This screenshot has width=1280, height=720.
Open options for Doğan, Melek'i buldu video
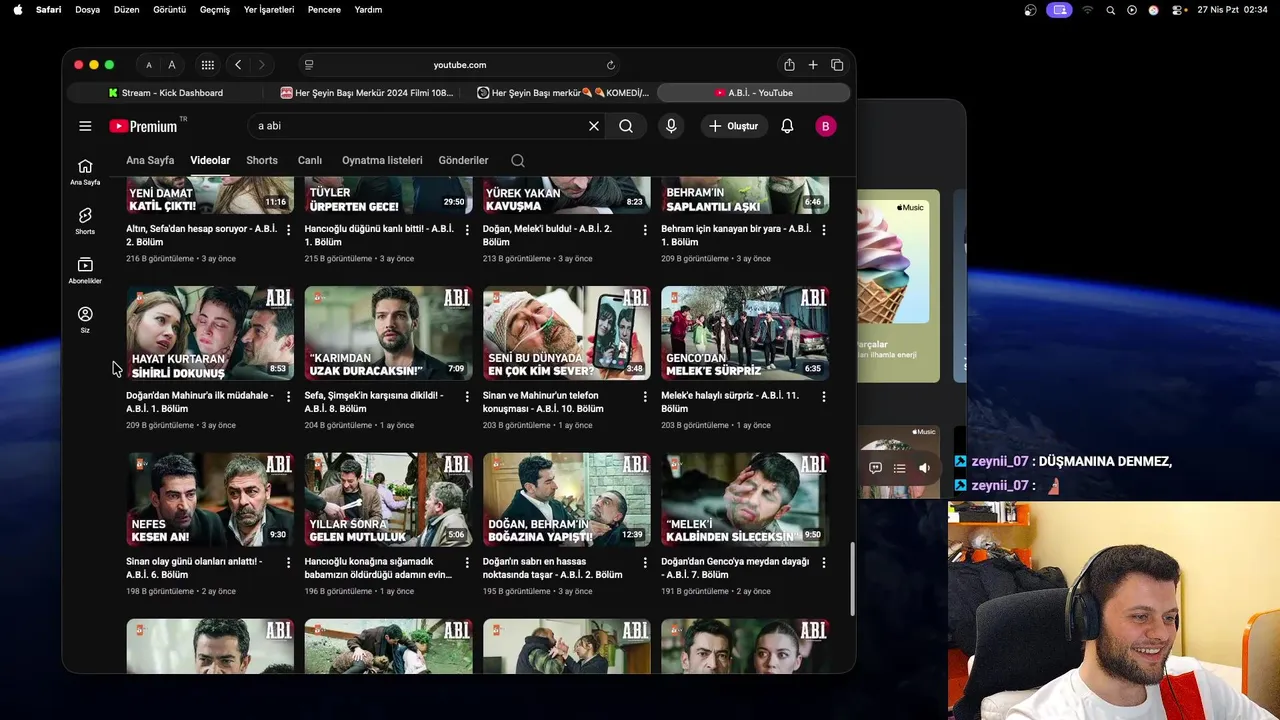(x=645, y=230)
